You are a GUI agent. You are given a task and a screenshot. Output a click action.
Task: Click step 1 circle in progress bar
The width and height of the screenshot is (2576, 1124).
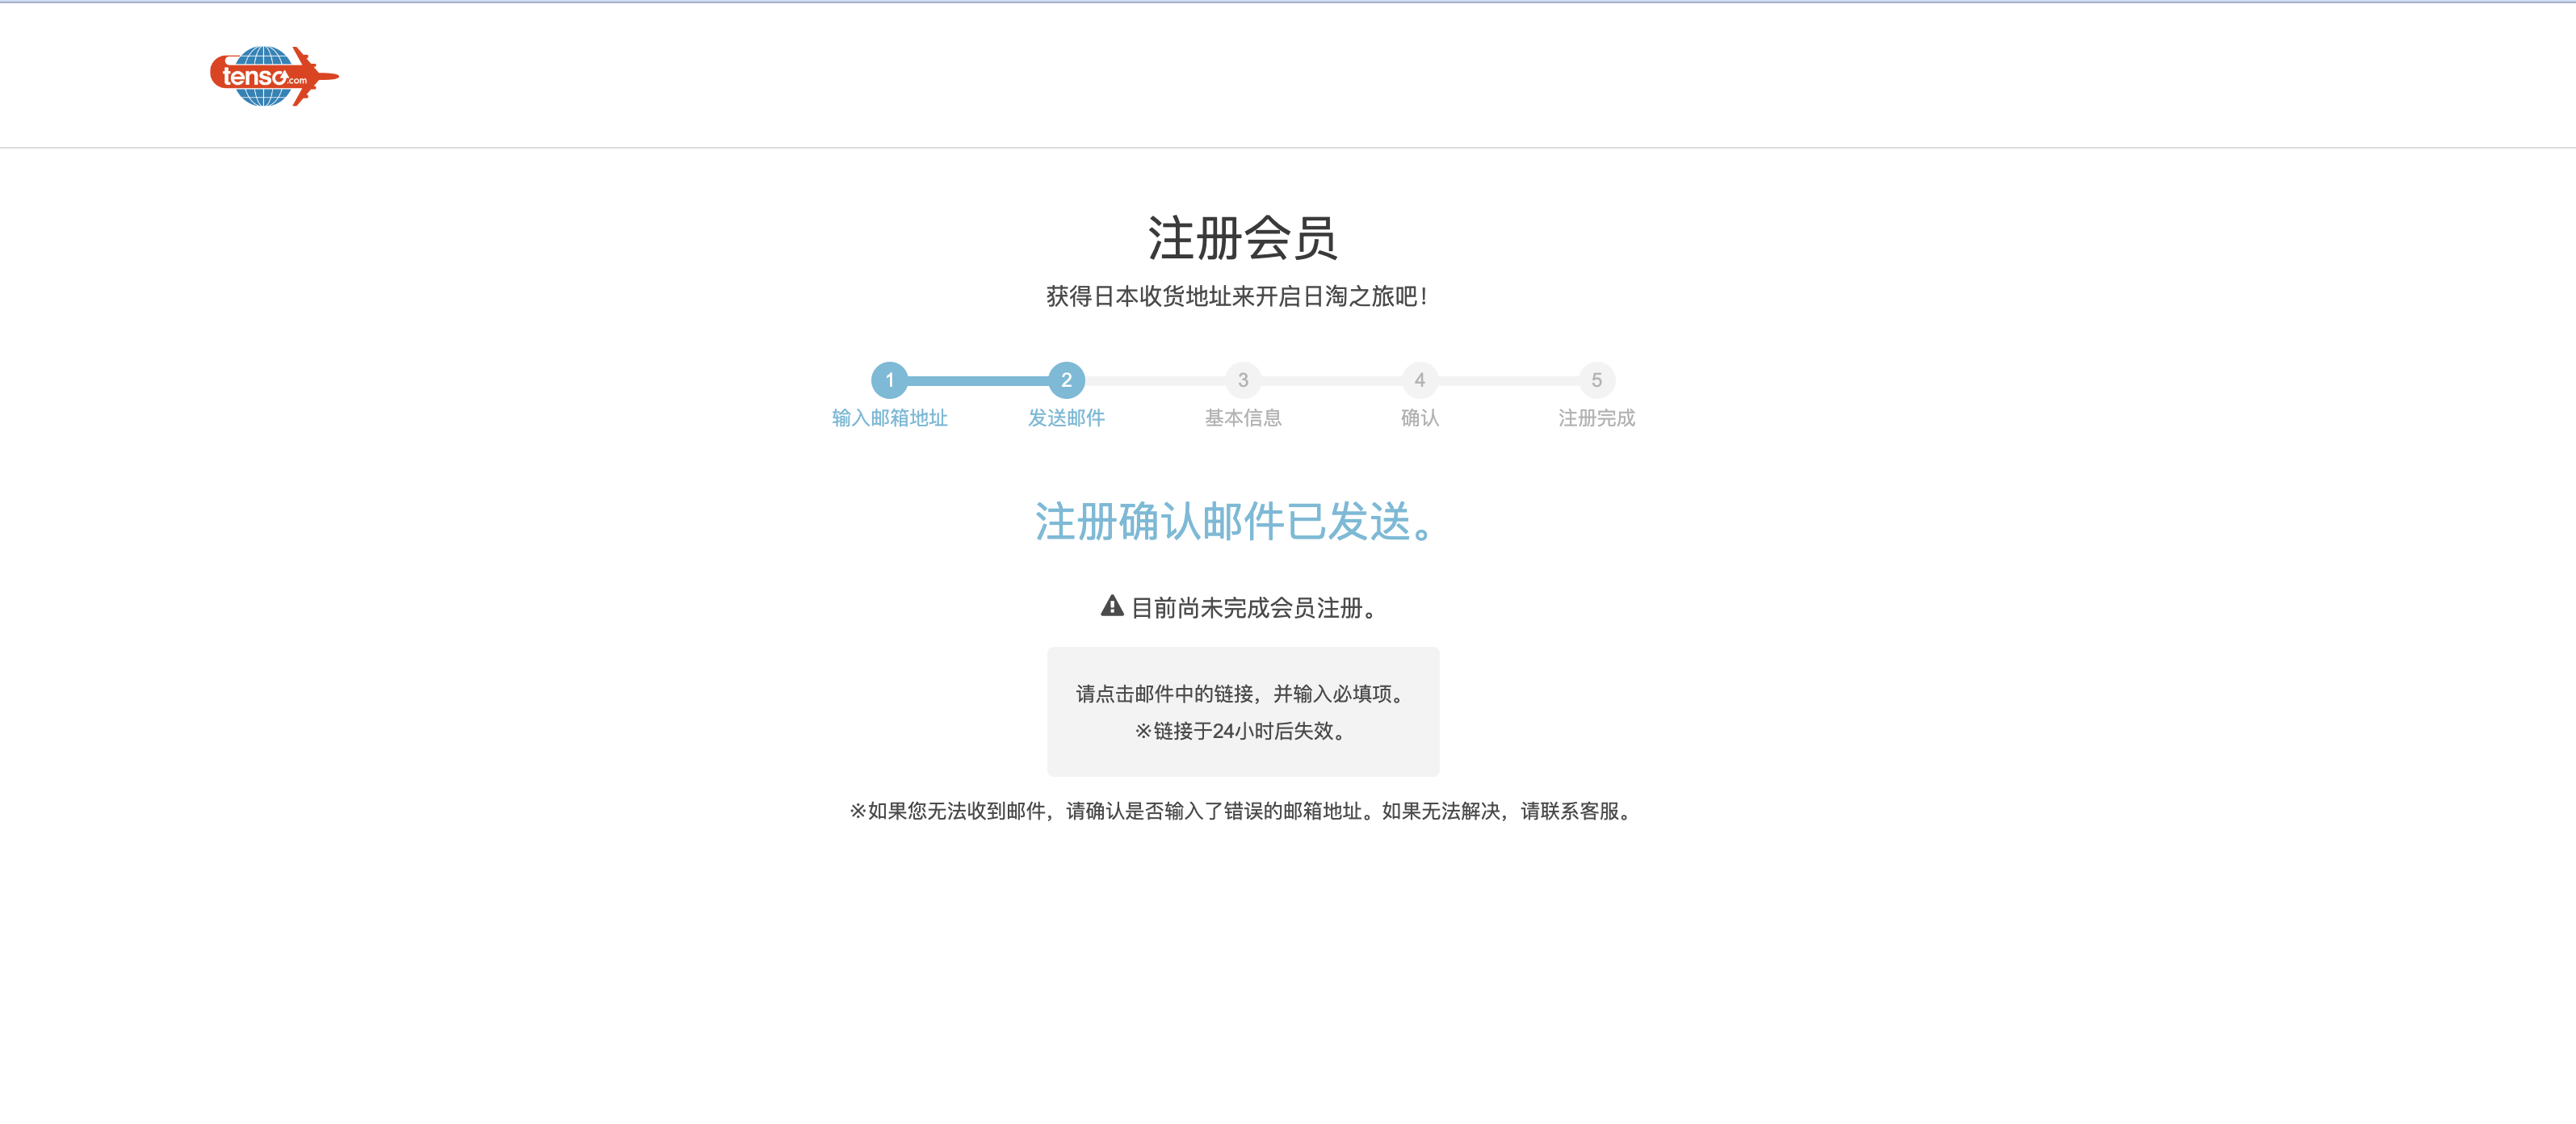[889, 380]
